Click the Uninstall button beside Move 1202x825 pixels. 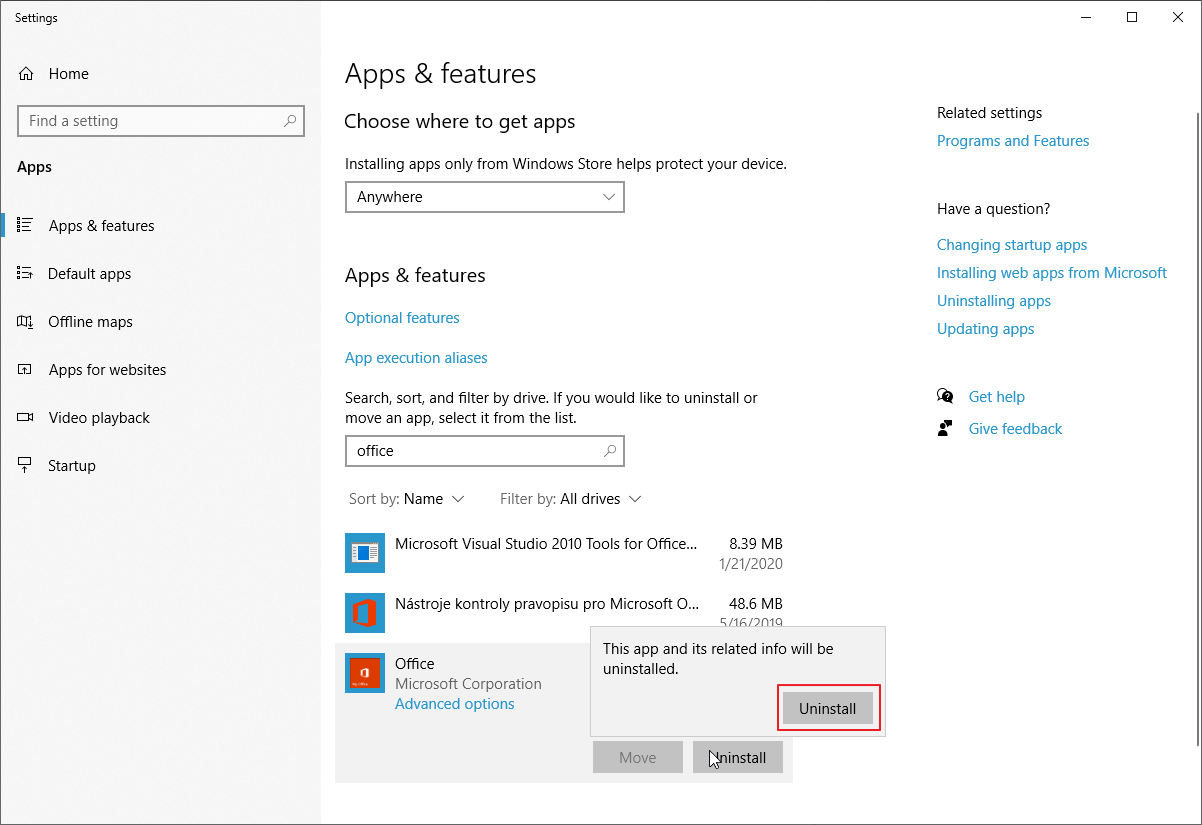tap(738, 758)
